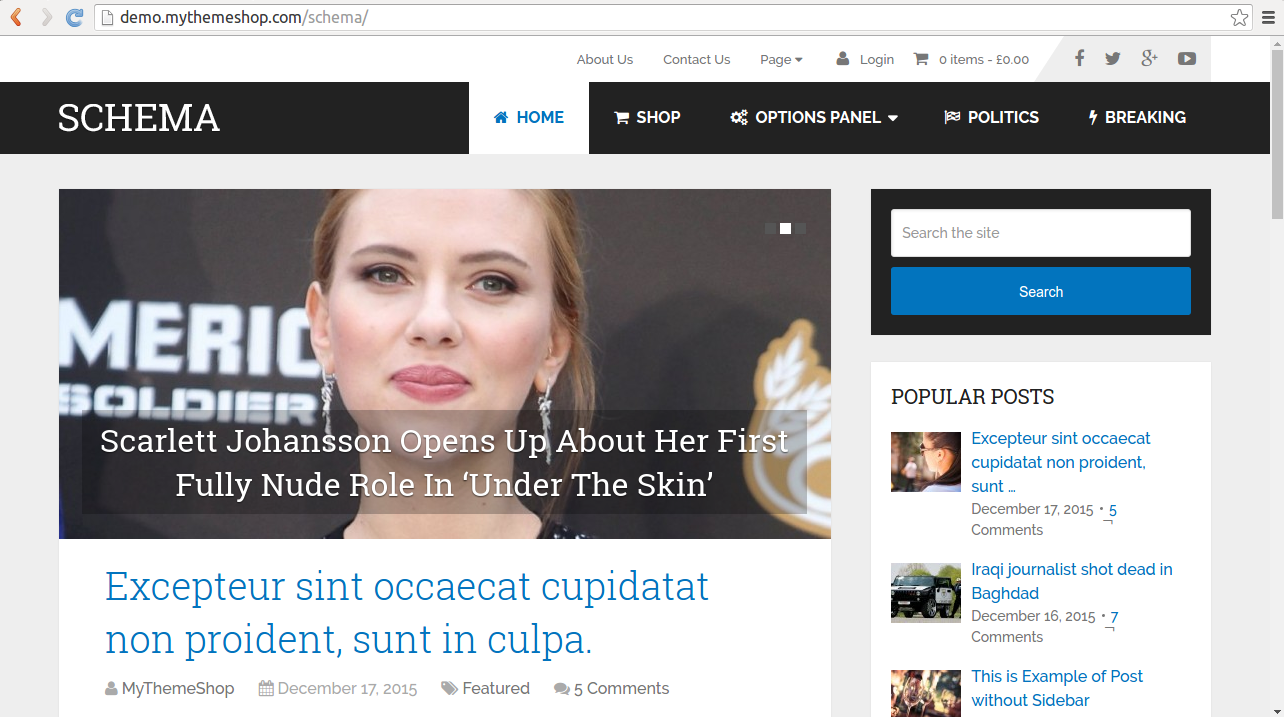Click the Login link
The image size is (1284, 717).
point(877,60)
